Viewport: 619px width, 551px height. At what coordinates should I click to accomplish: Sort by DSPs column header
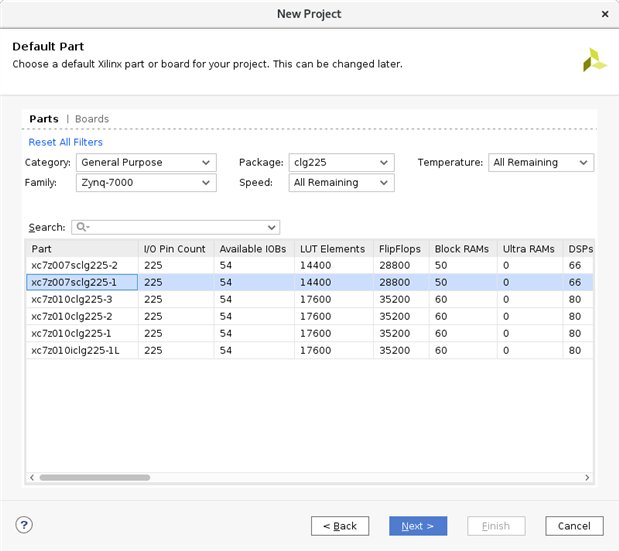[578, 249]
